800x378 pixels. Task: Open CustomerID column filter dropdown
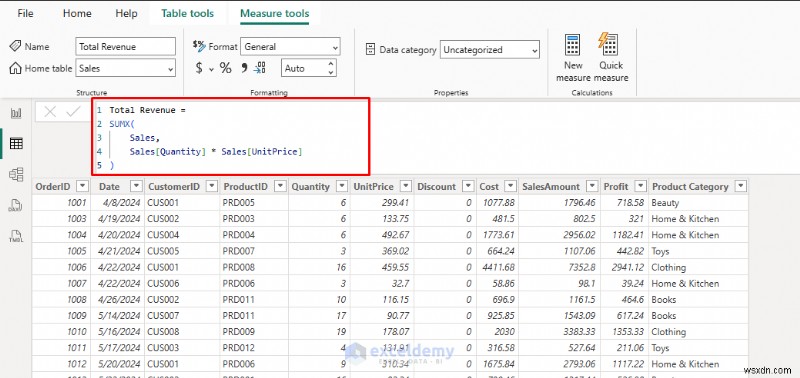tap(212, 186)
